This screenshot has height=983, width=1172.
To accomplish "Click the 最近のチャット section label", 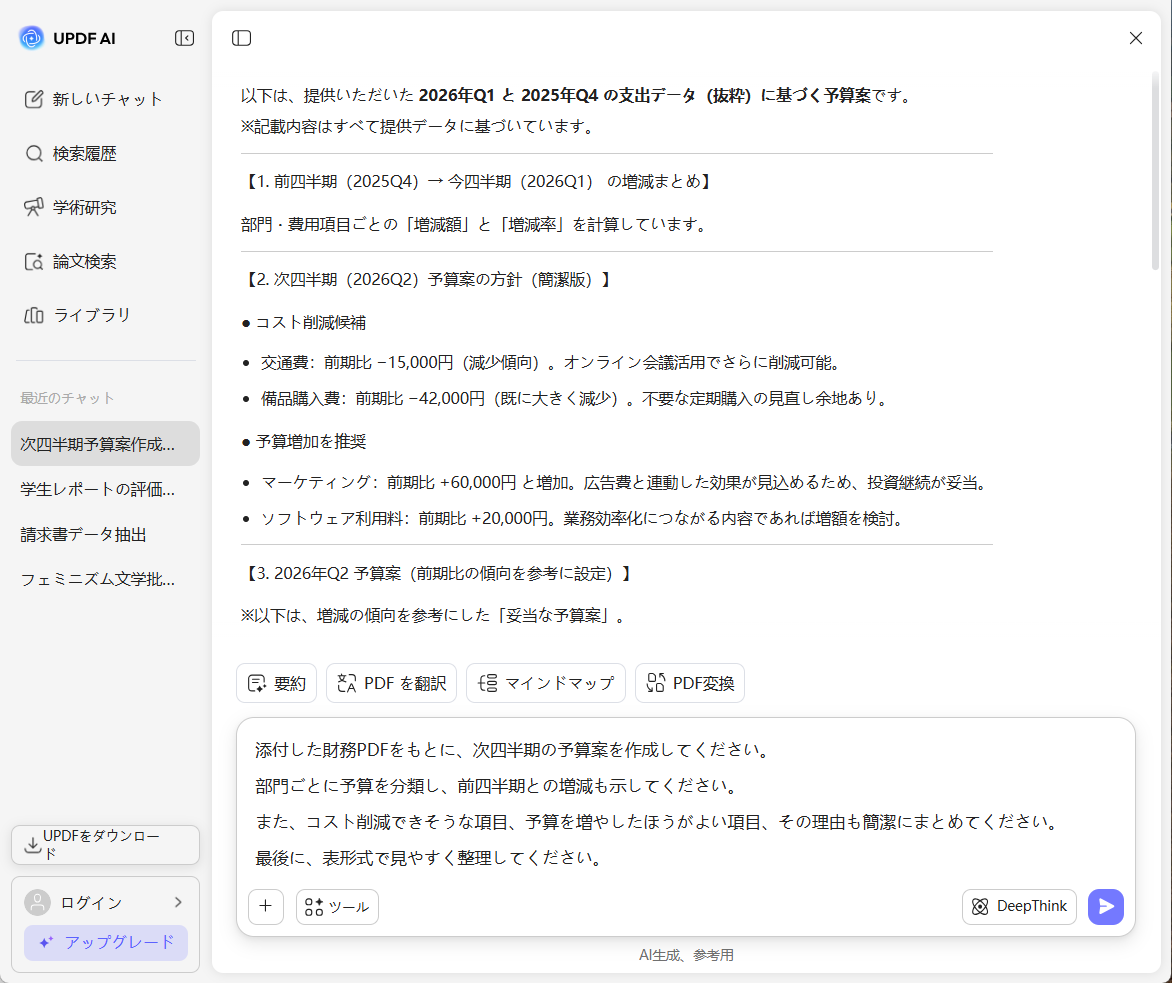I will tap(67, 398).
